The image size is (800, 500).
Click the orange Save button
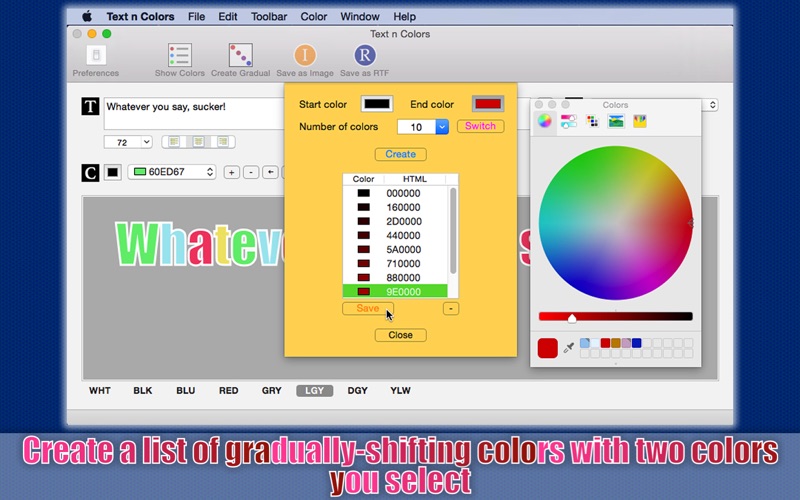coord(368,308)
